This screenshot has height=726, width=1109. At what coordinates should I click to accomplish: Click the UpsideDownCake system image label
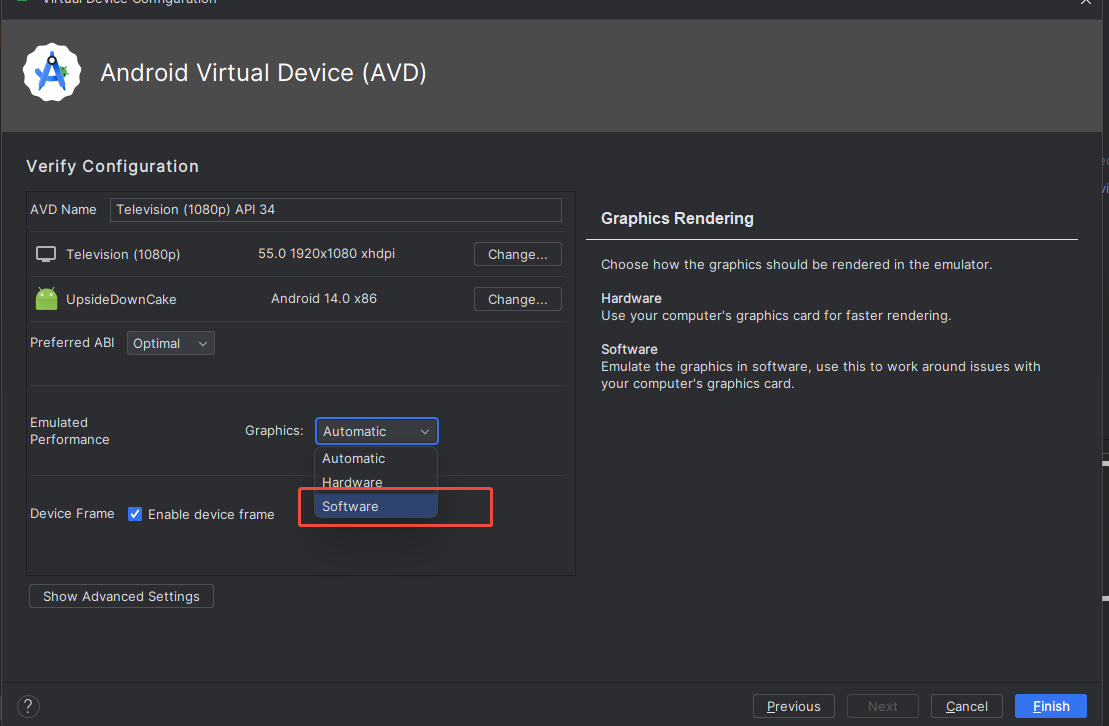[121, 299]
